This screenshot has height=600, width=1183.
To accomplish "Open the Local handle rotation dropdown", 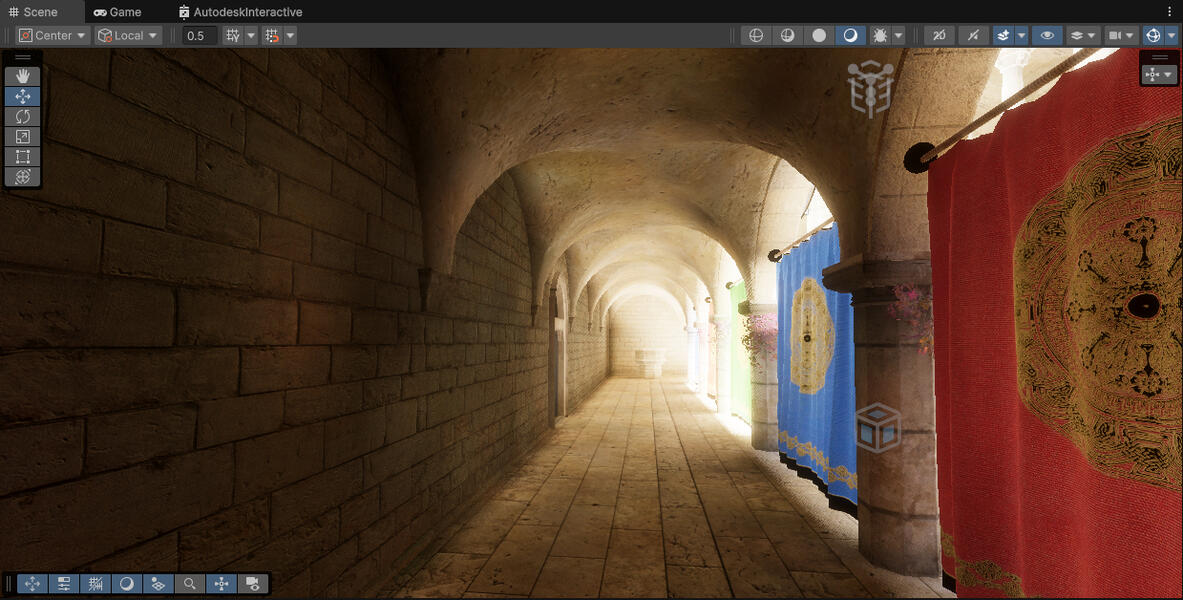I will [x=128, y=35].
